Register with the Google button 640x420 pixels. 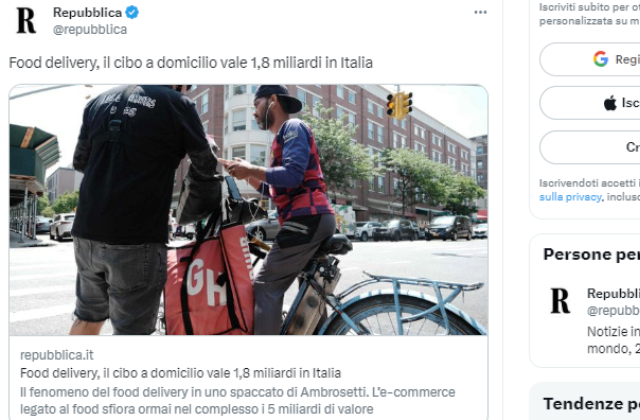click(590, 59)
